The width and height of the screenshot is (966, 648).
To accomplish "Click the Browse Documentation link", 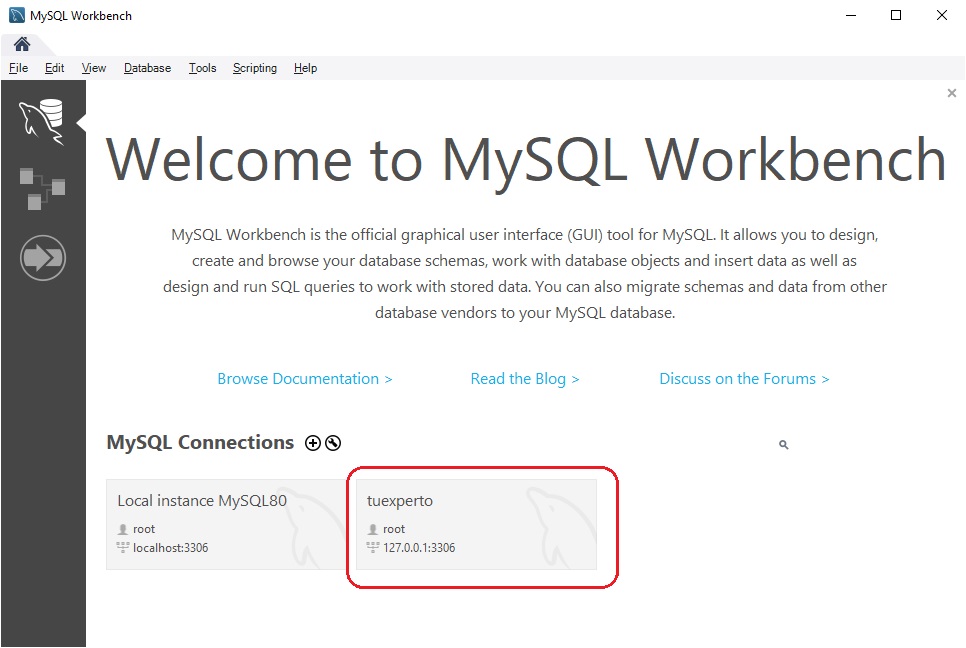I will [x=304, y=379].
